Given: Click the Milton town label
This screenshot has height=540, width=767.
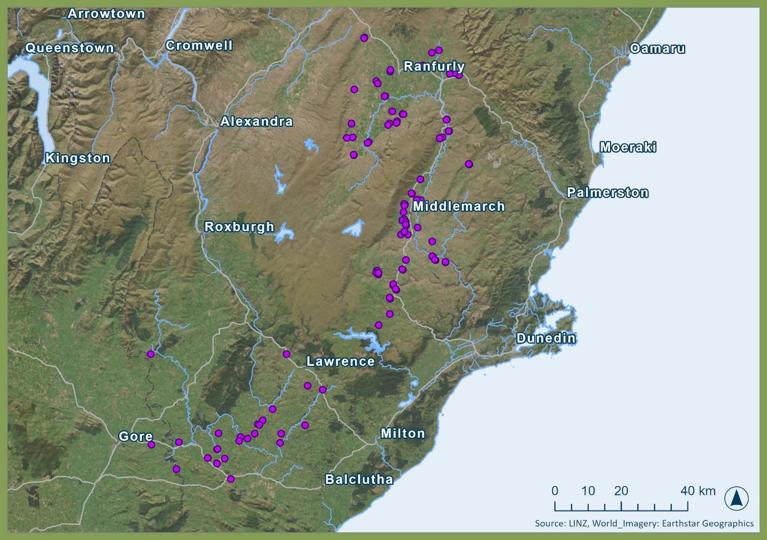Looking at the screenshot, I should tap(402, 433).
